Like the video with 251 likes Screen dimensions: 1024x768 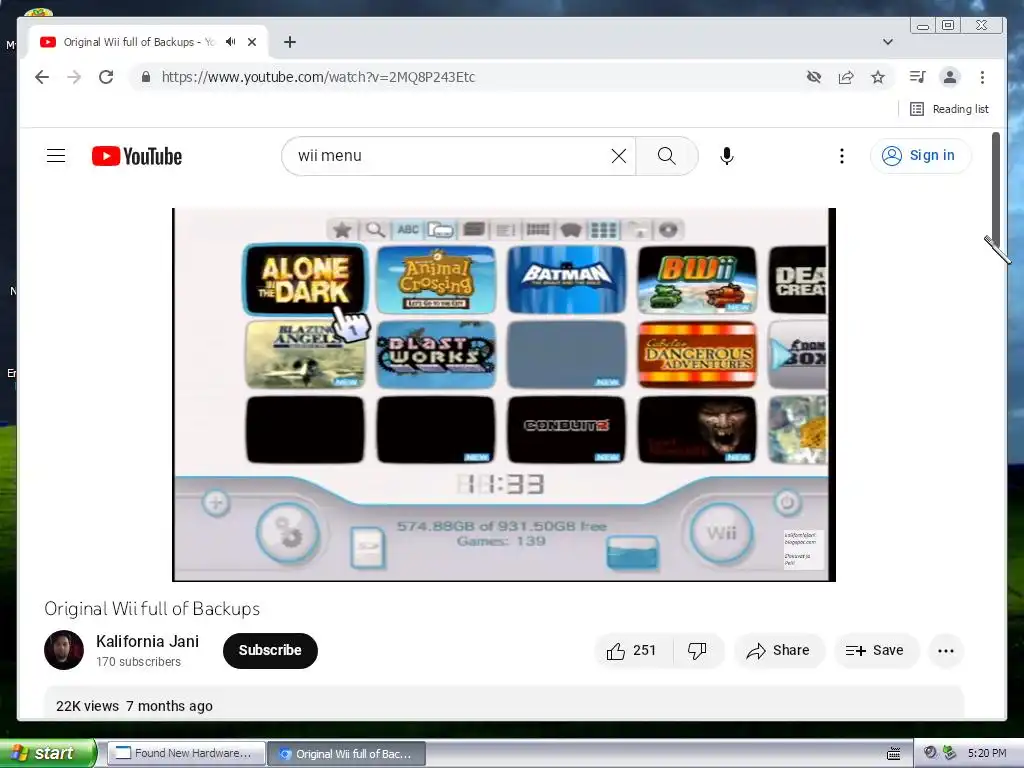click(x=632, y=650)
